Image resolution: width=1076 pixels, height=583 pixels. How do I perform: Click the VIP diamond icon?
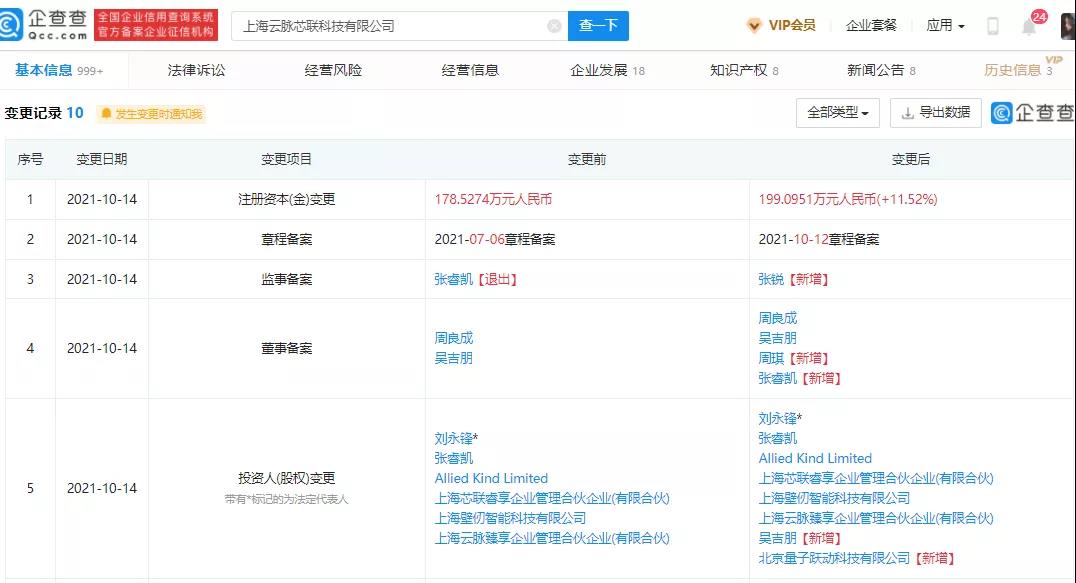753,26
